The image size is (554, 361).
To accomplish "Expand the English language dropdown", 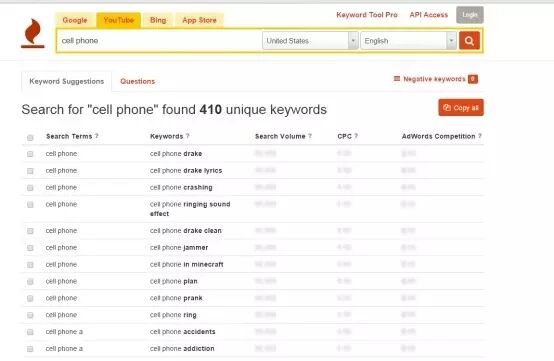I will [x=408, y=41].
